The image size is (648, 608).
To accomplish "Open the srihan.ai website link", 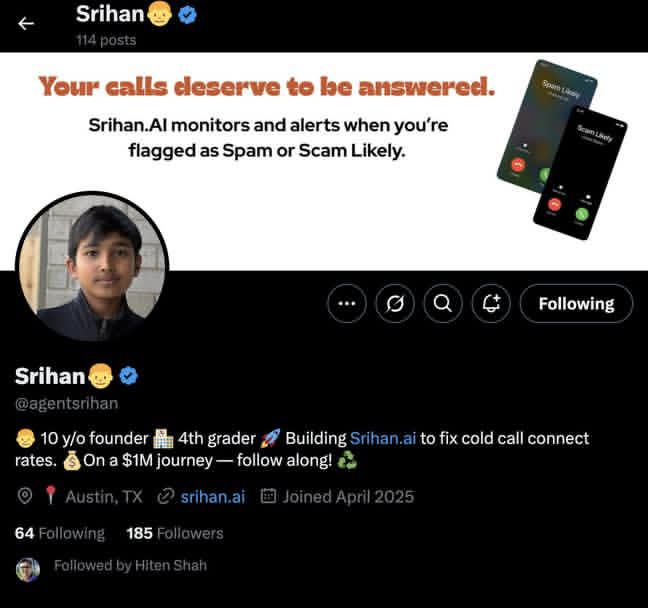I will [x=213, y=496].
